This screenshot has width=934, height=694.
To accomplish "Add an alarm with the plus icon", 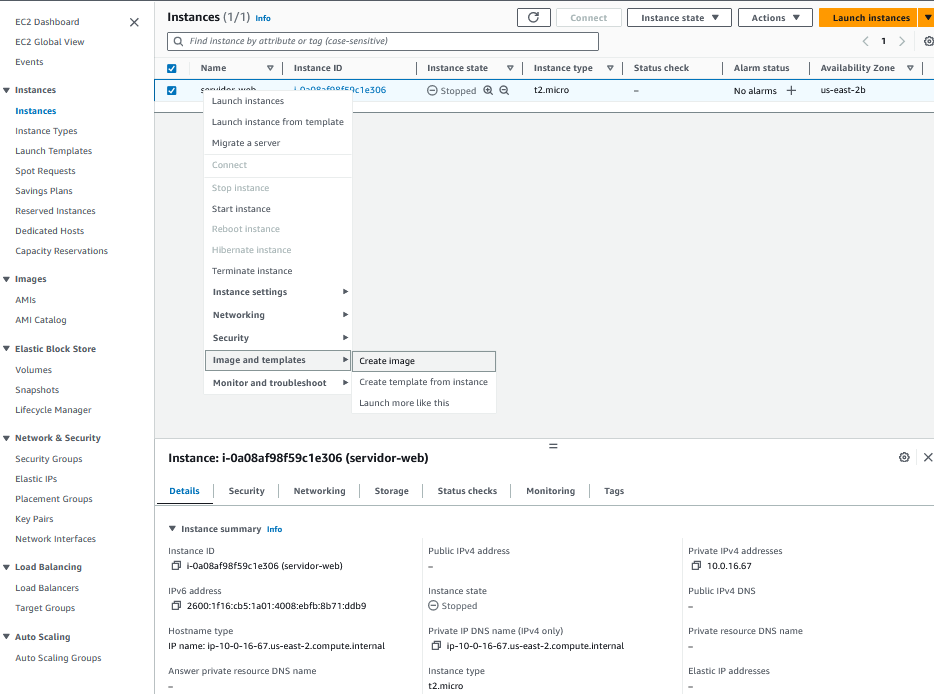I will 791,90.
